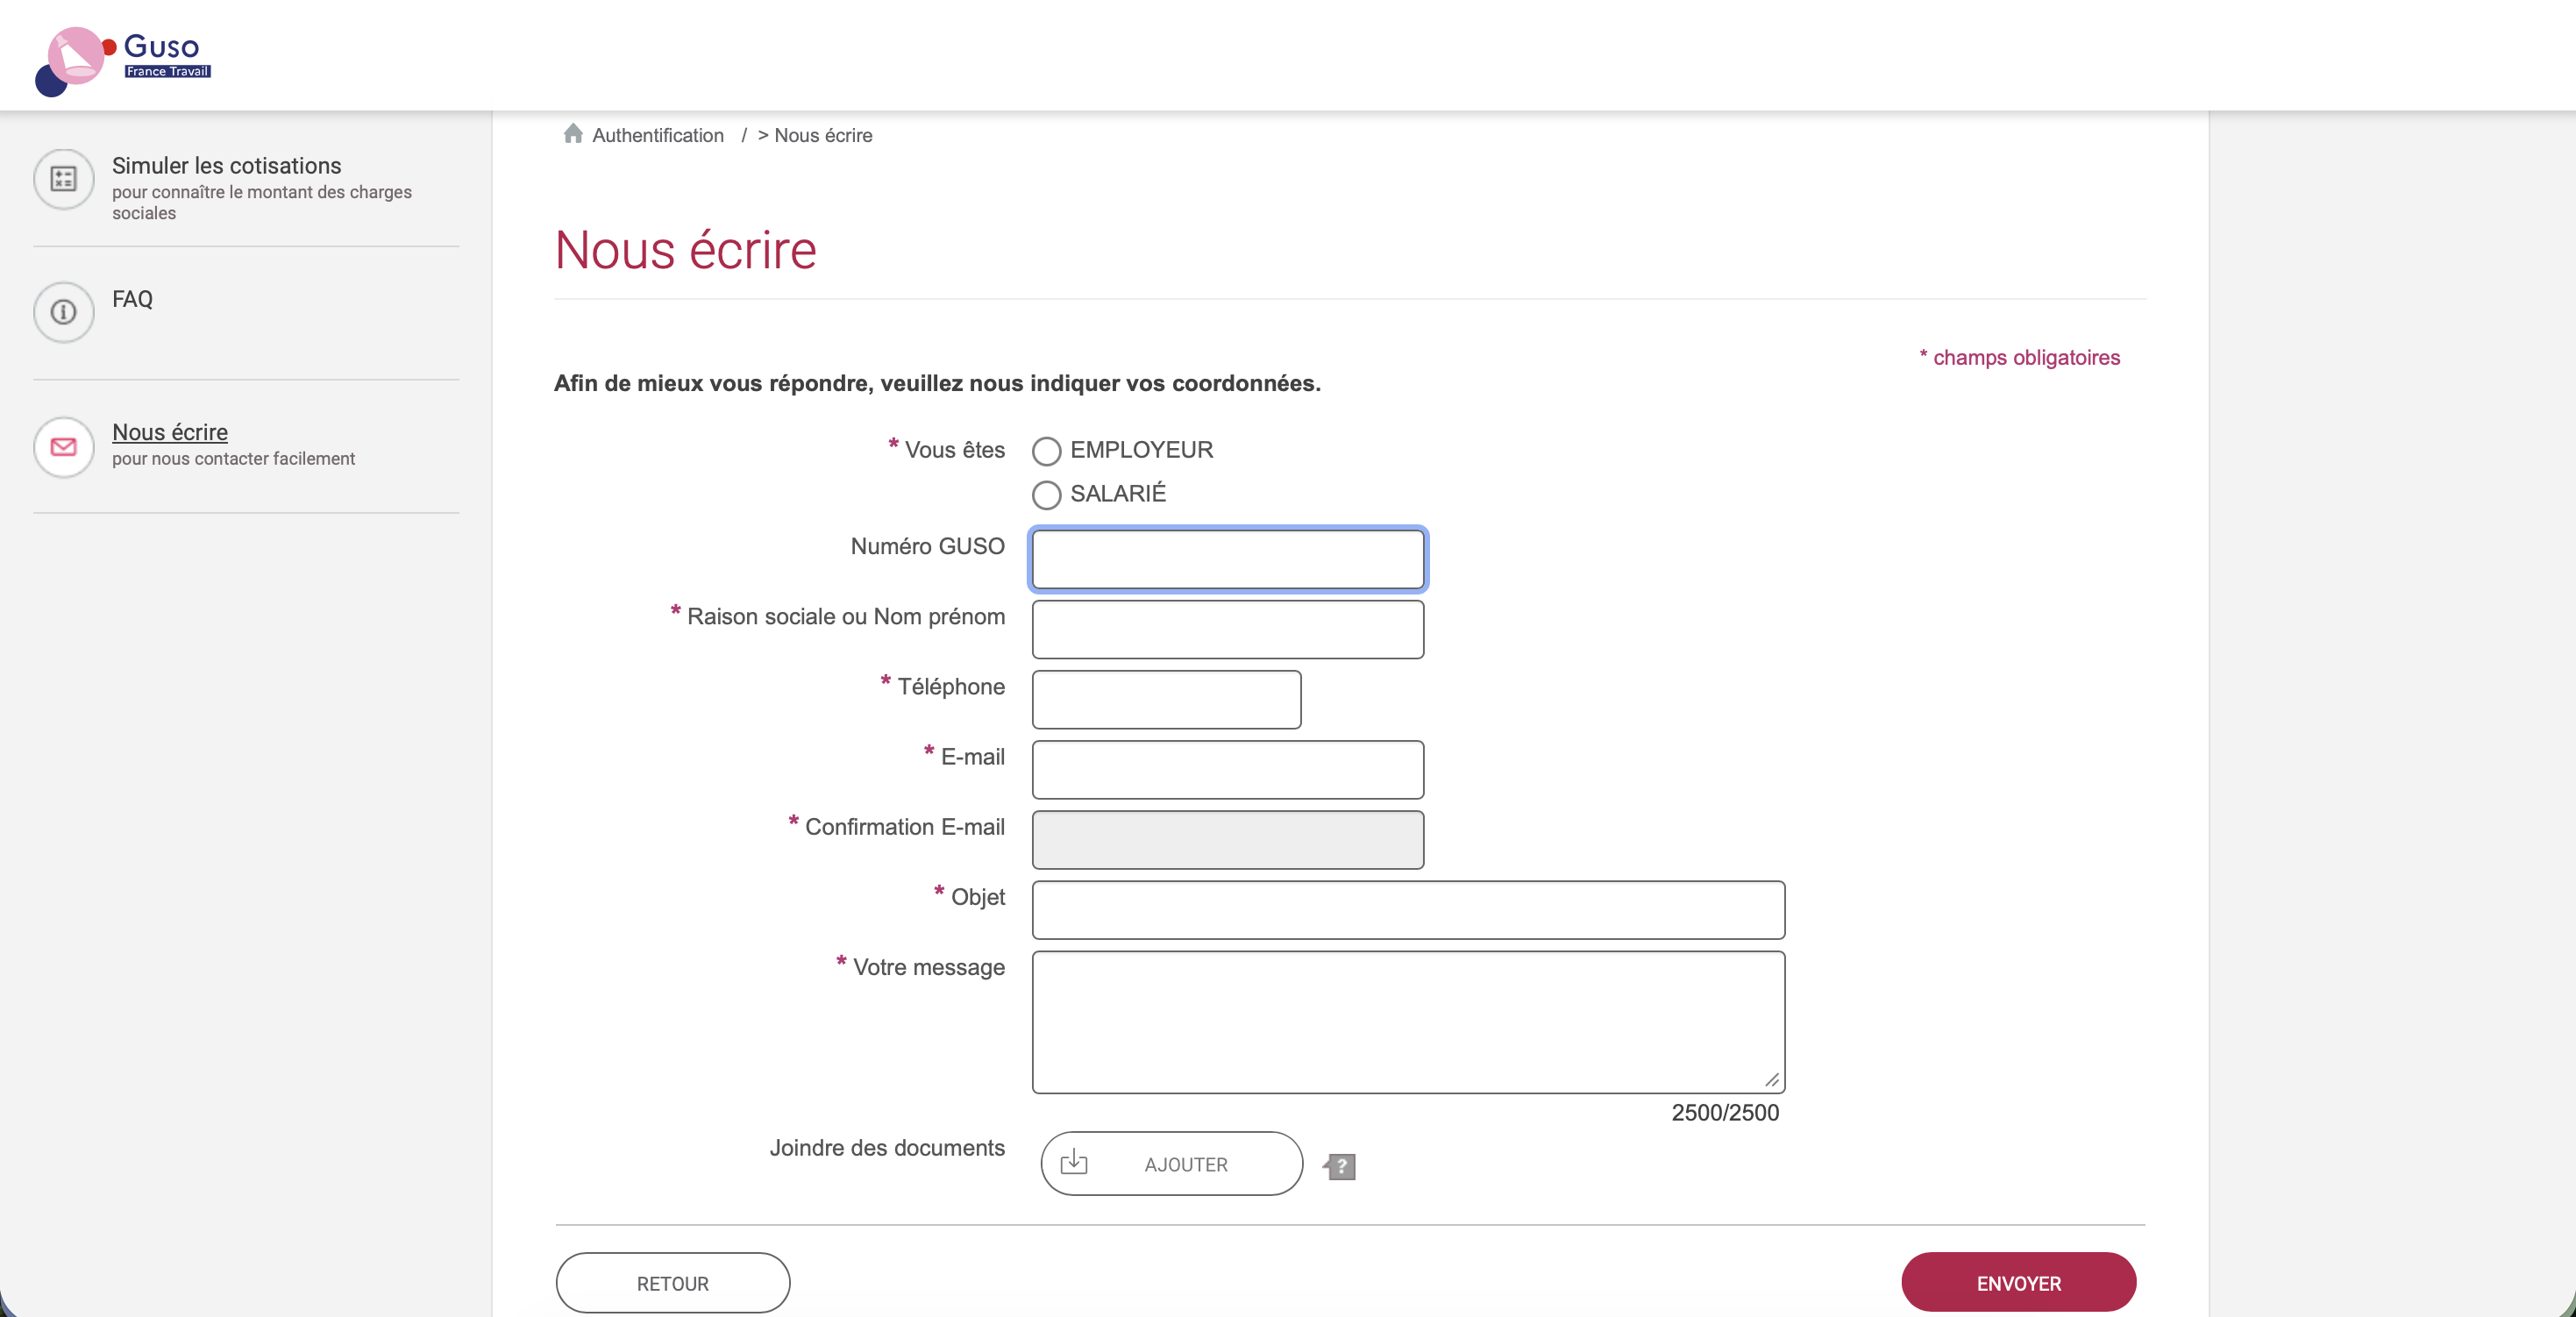Select the SALARIÉ radio button
This screenshot has height=1317, width=2576.
1046,494
